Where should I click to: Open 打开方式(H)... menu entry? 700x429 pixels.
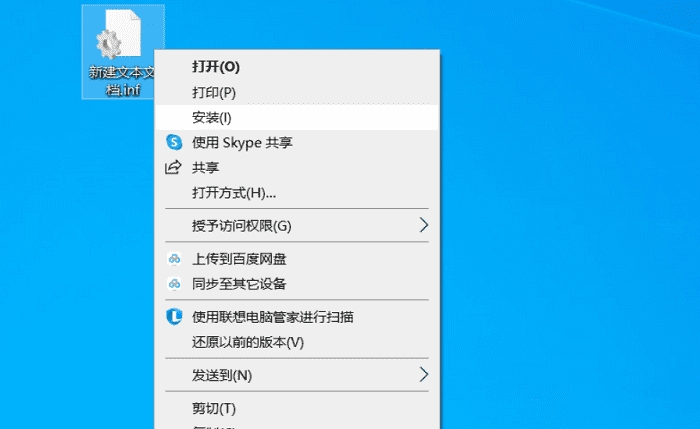tap(297, 193)
